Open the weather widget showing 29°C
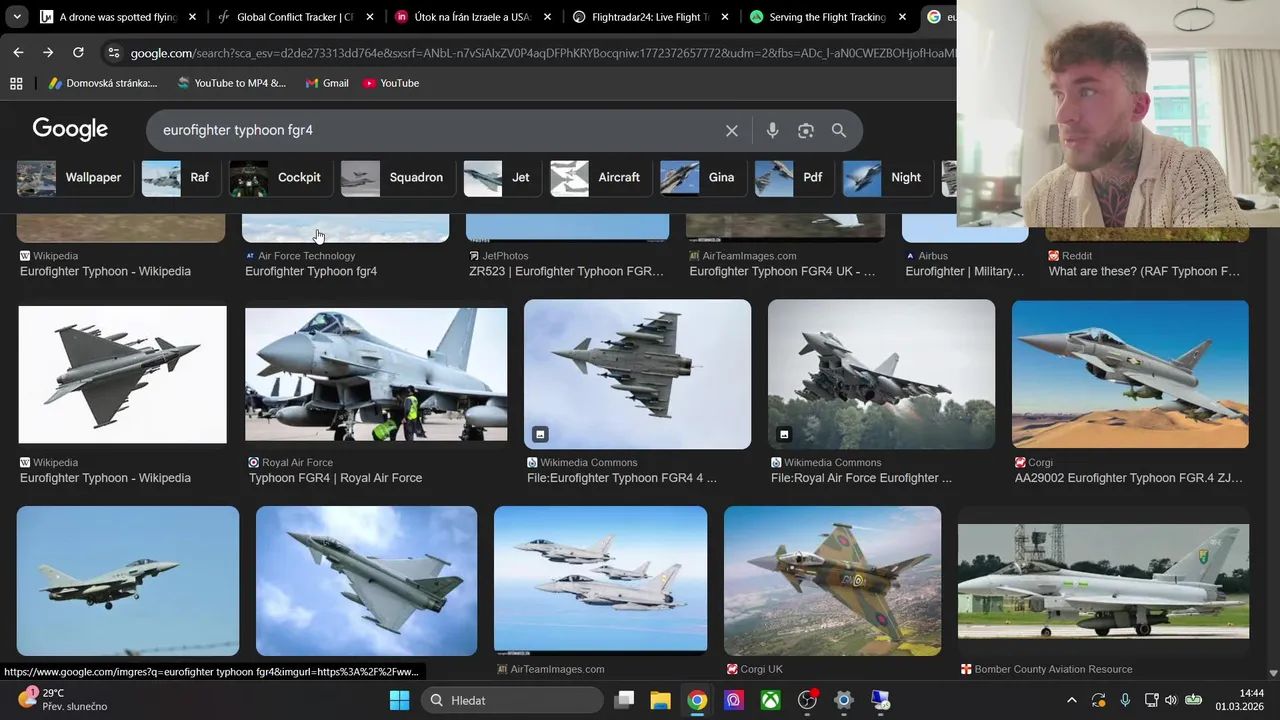Screen dimensions: 1280x720 pyautogui.click(x=62, y=699)
